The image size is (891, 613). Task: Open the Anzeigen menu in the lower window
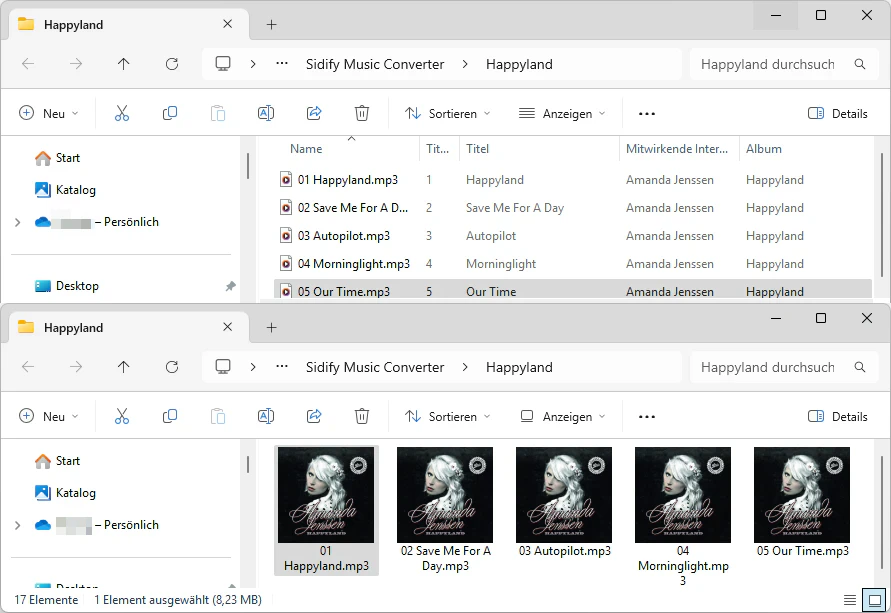562,416
